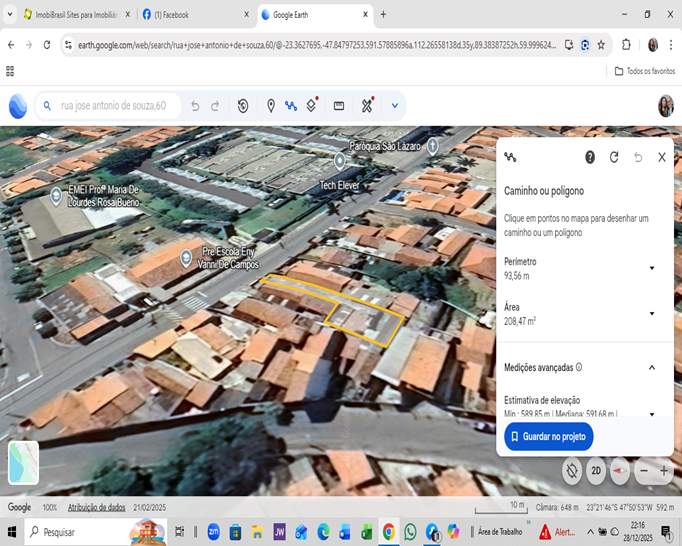Click Guardar no projeto button
This screenshot has height=546, width=682.
click(x=549, y=436)
